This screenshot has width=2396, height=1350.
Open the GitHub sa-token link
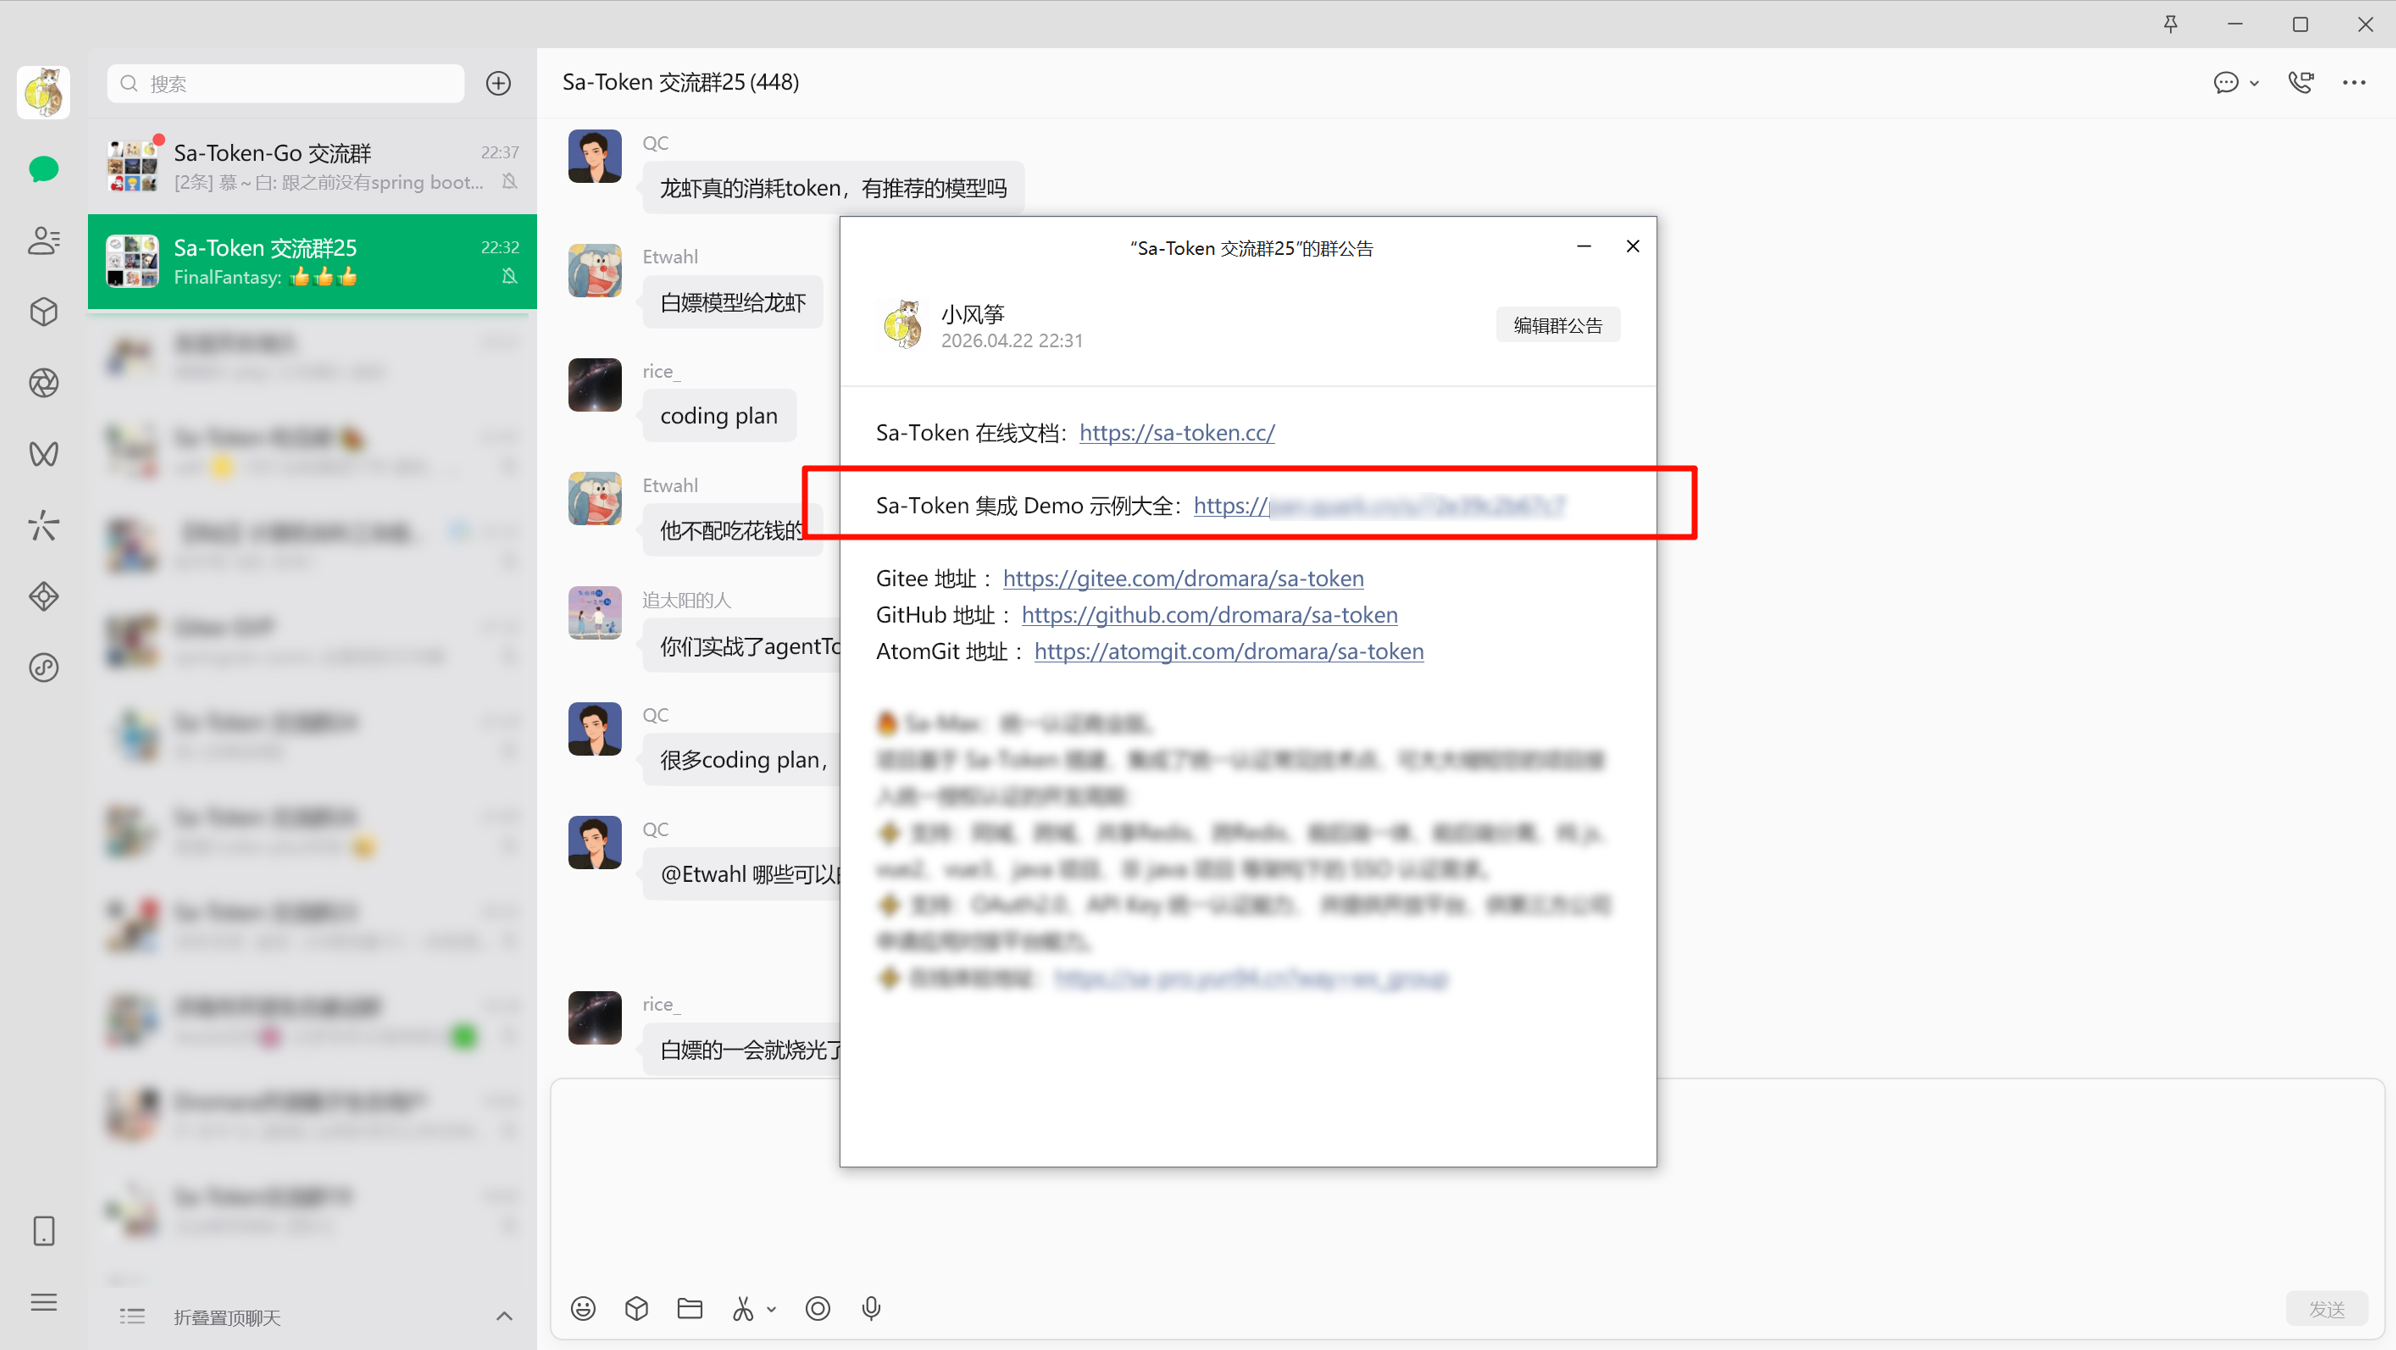pyautogui.click(x=1209, y=614)
